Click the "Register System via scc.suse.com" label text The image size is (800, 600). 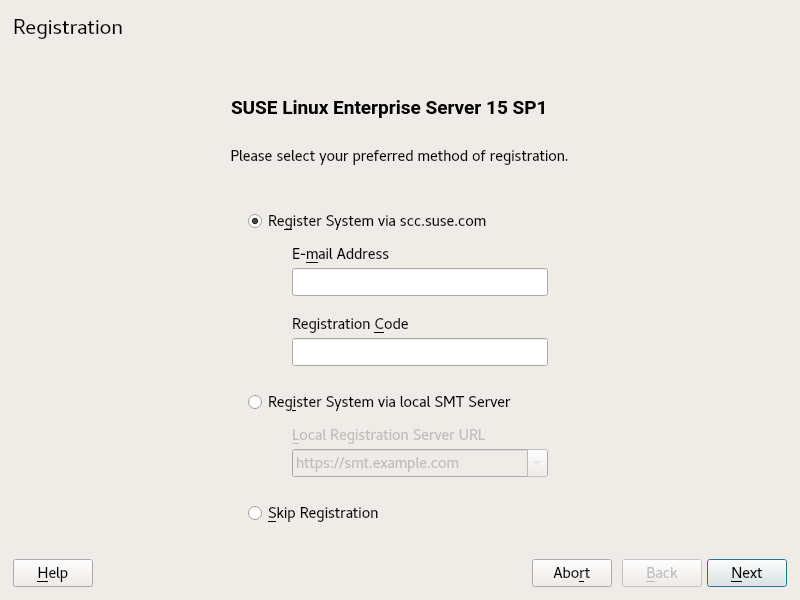tap(377, 221)
